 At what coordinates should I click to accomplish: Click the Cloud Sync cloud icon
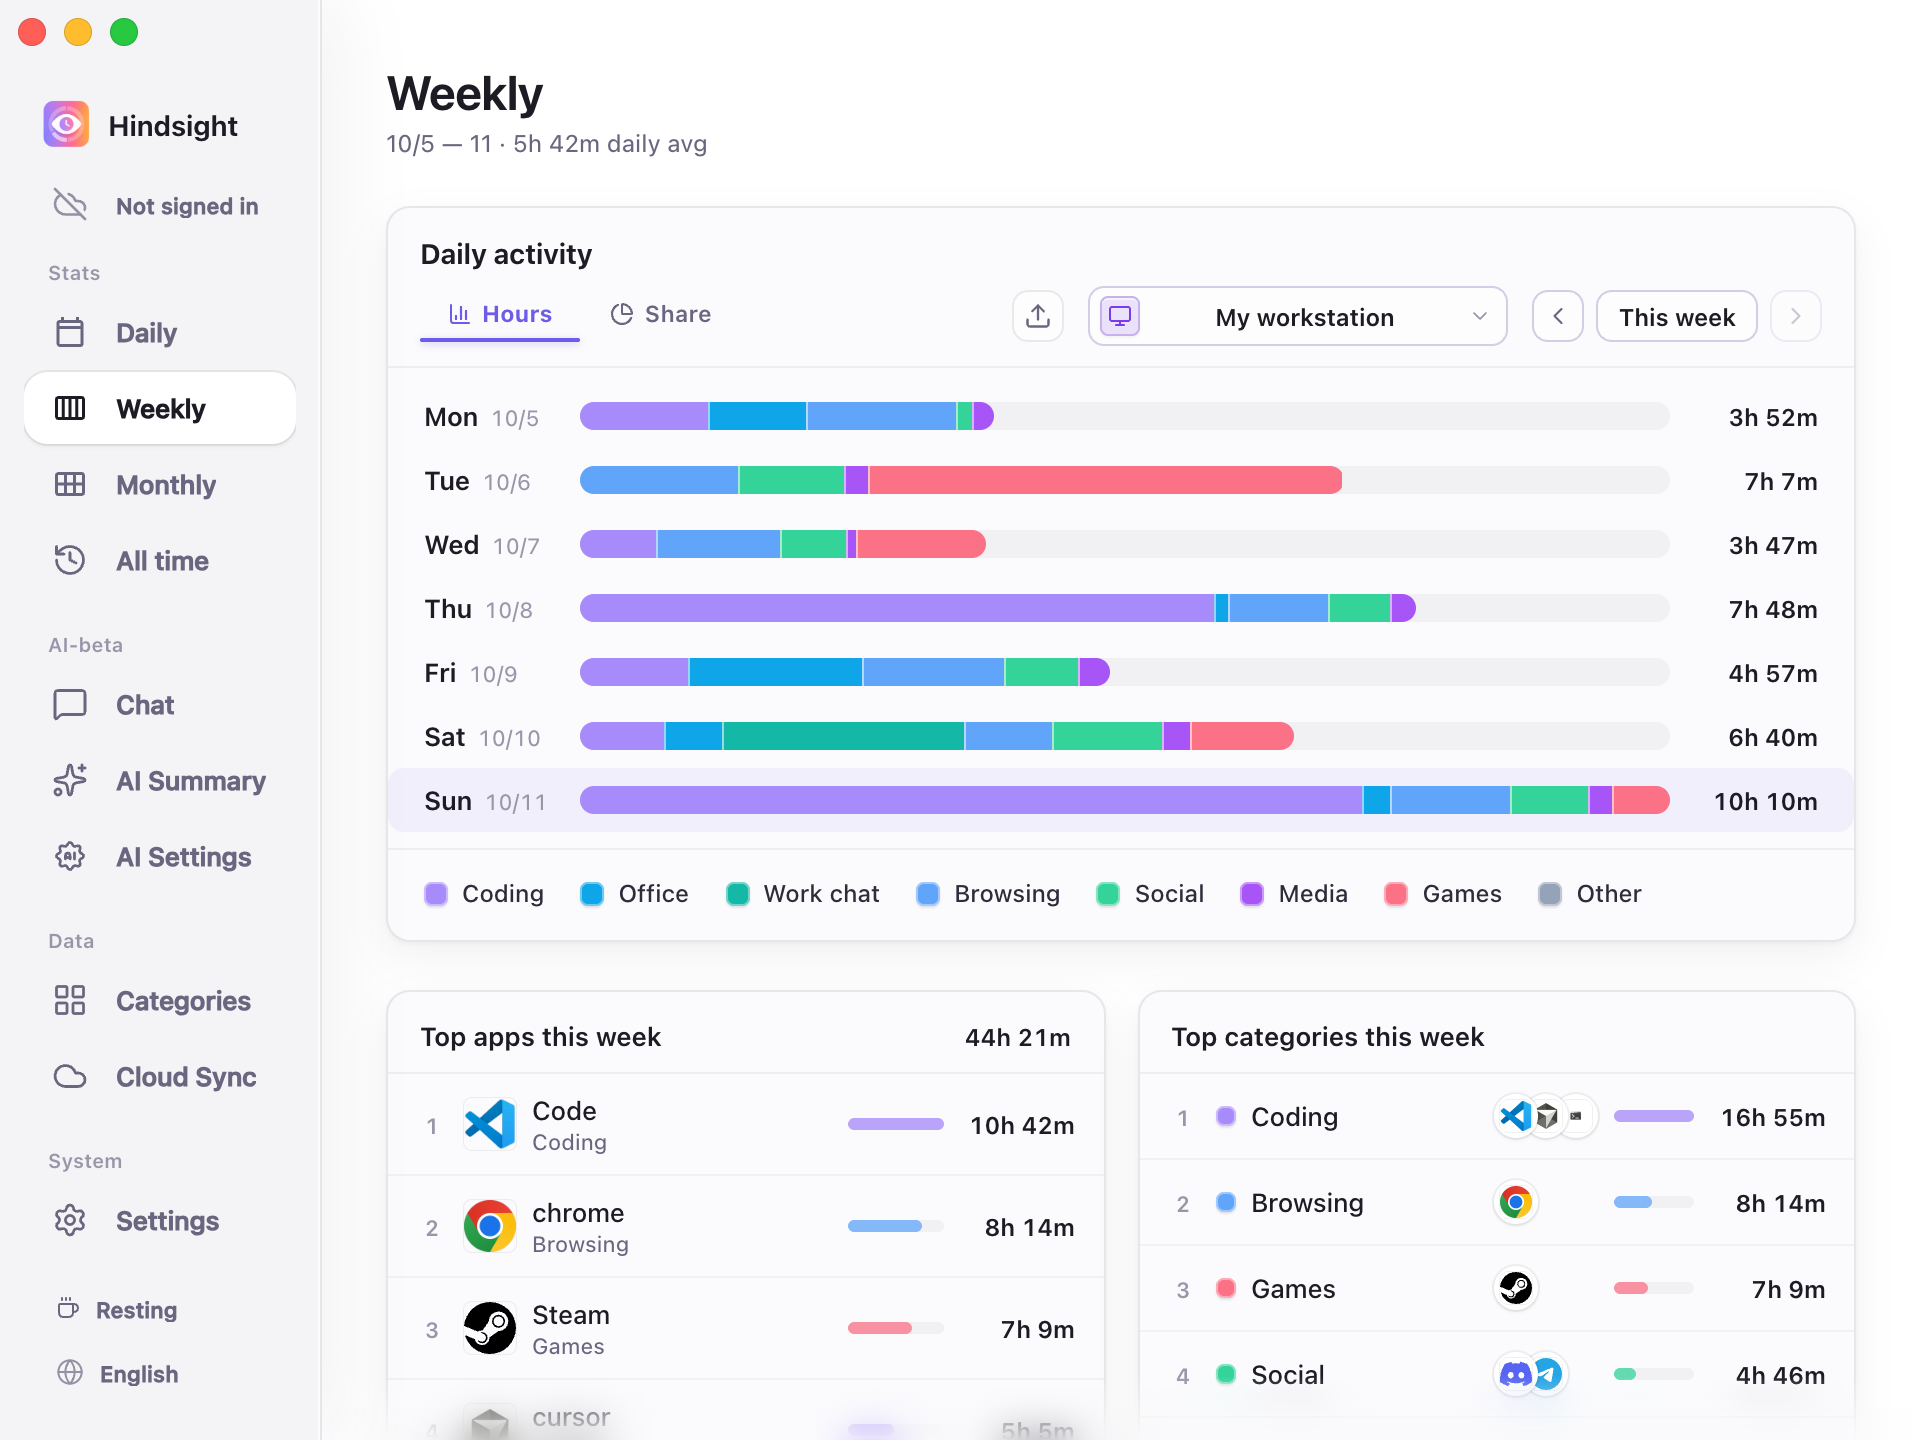pos(70,1076)
